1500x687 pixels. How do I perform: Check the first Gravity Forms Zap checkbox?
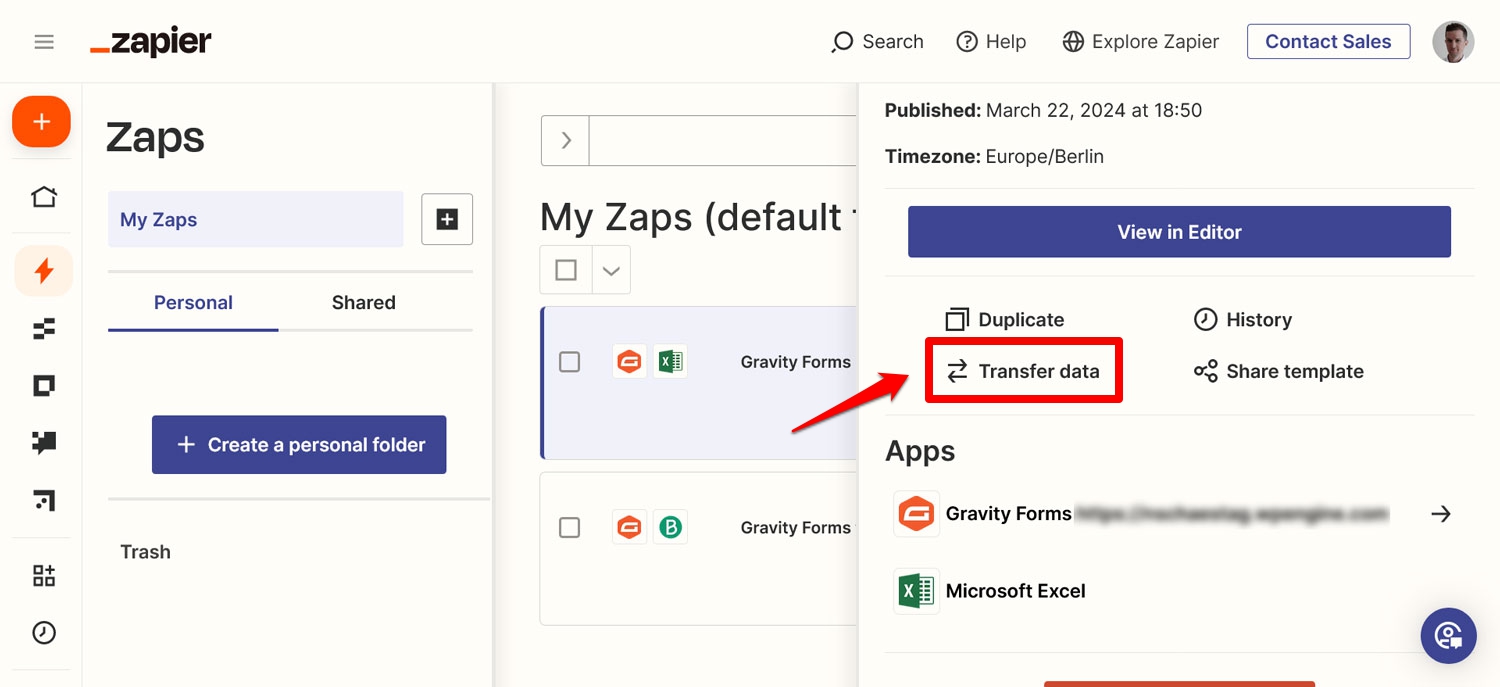[x=569, y=362]
